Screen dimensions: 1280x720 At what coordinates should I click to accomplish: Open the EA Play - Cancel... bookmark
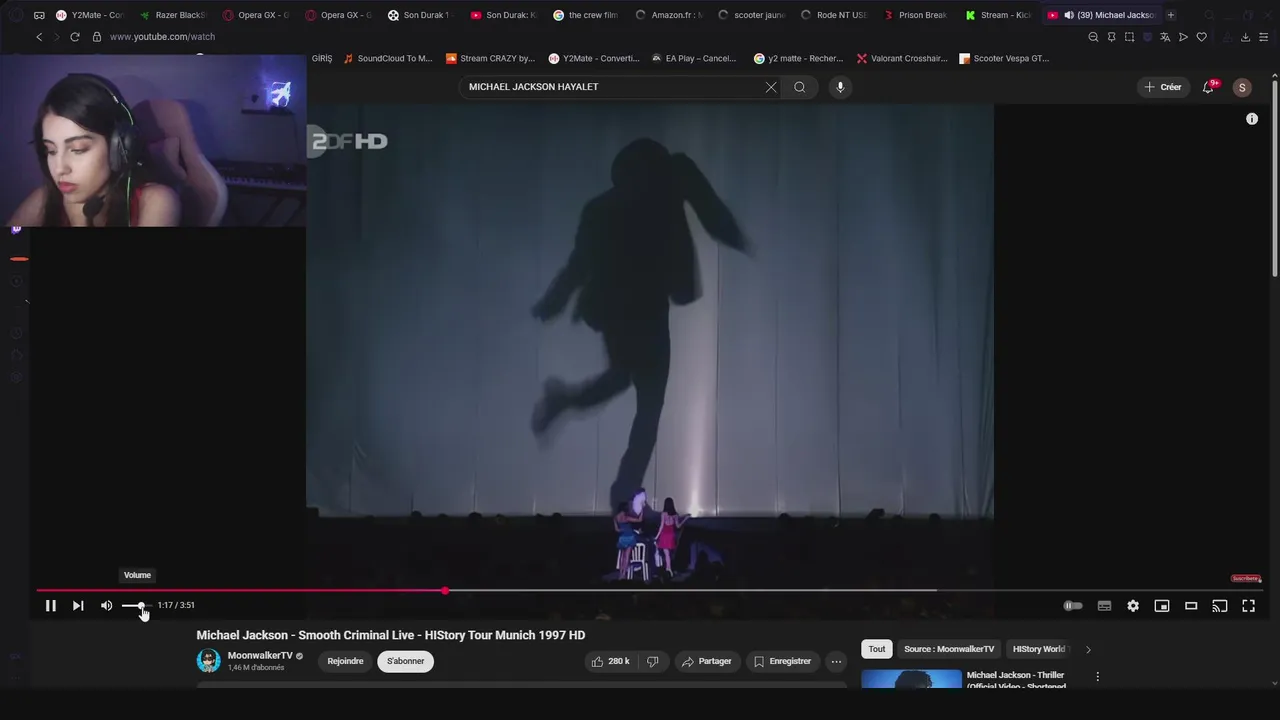pos(693,58)
